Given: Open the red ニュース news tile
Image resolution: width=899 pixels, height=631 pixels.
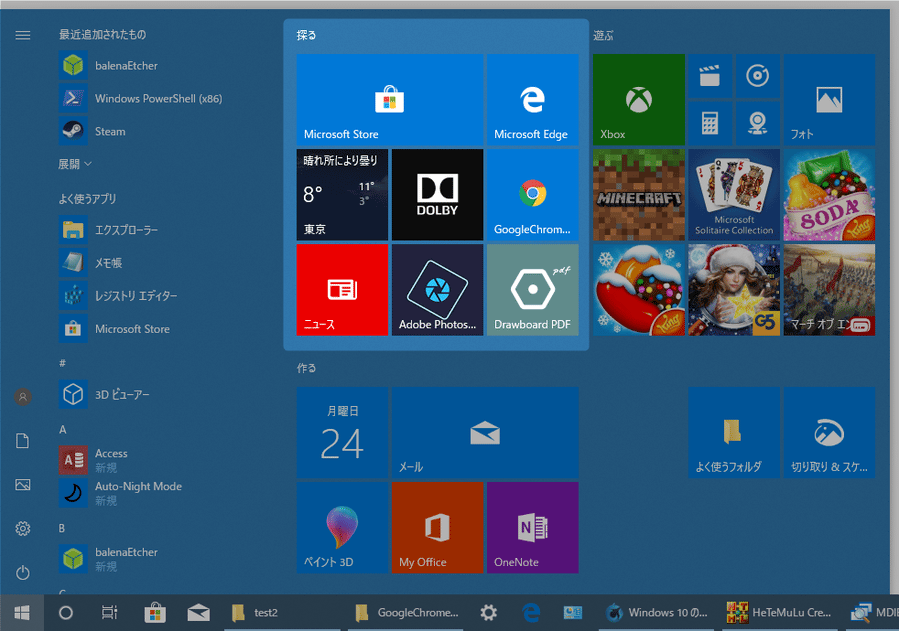Looking at the screenshot, I should coord(342,290).
